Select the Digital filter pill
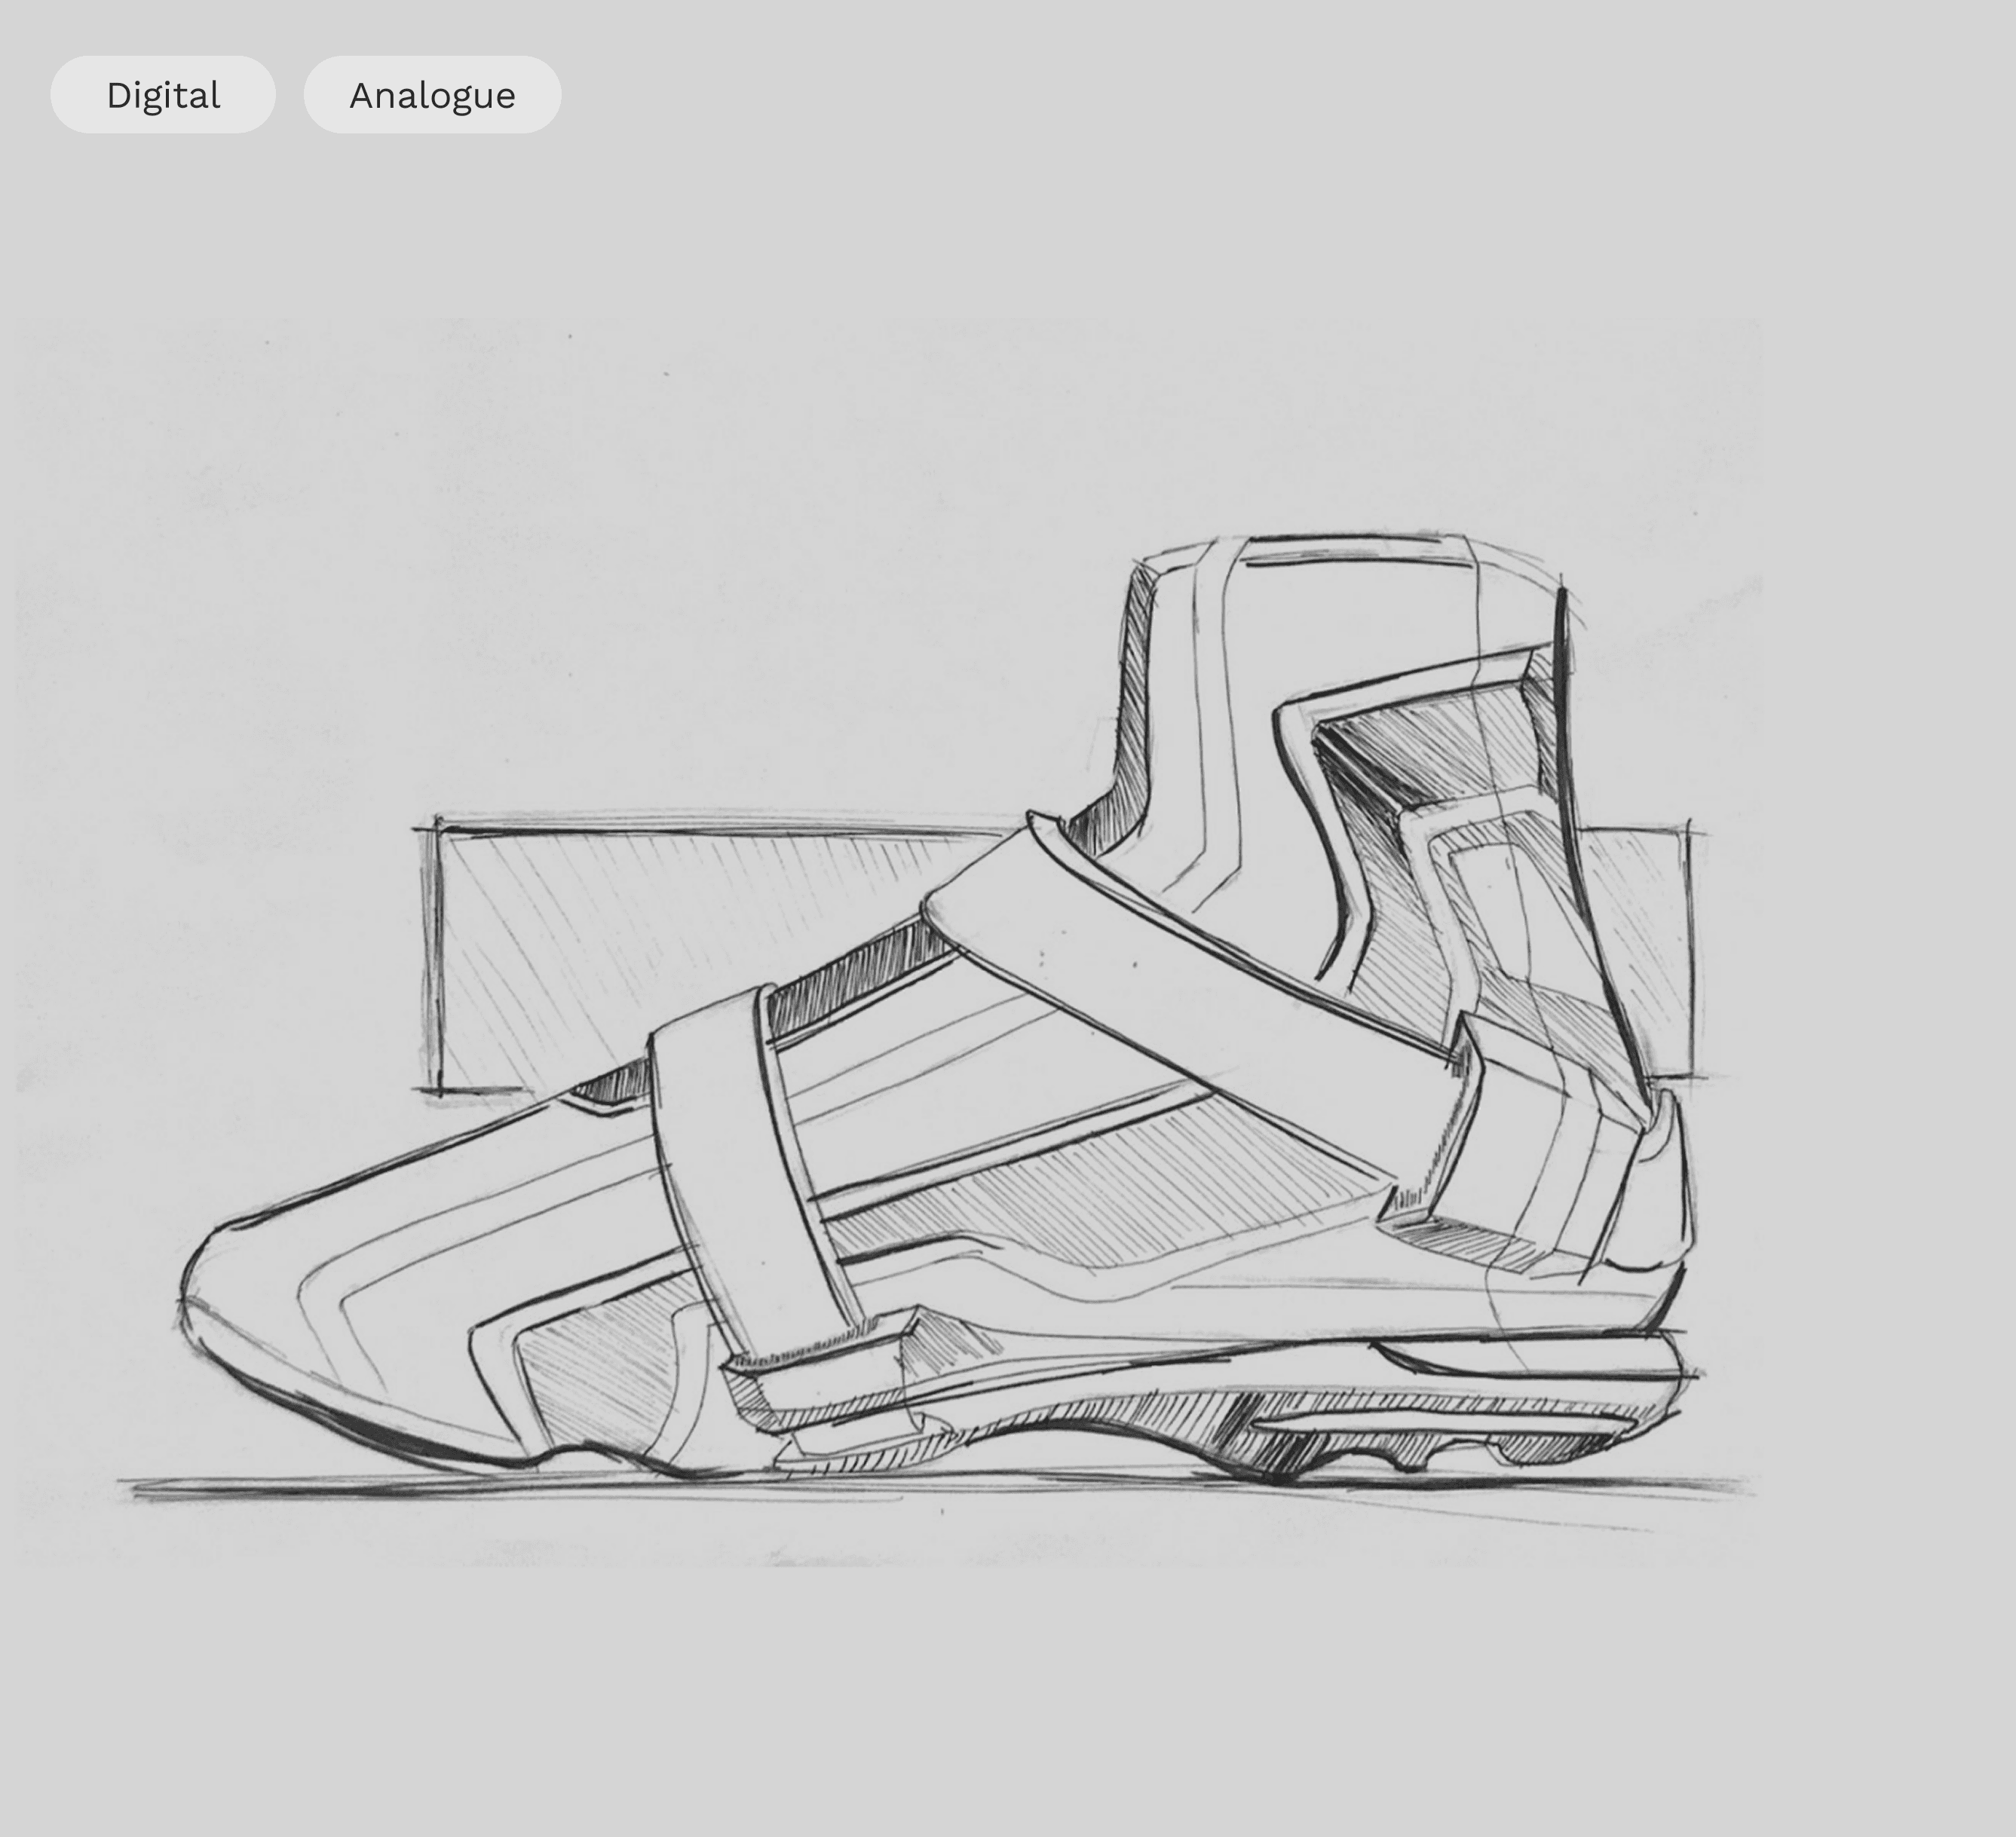2016x1837 pixels. (x=163, y=95)
